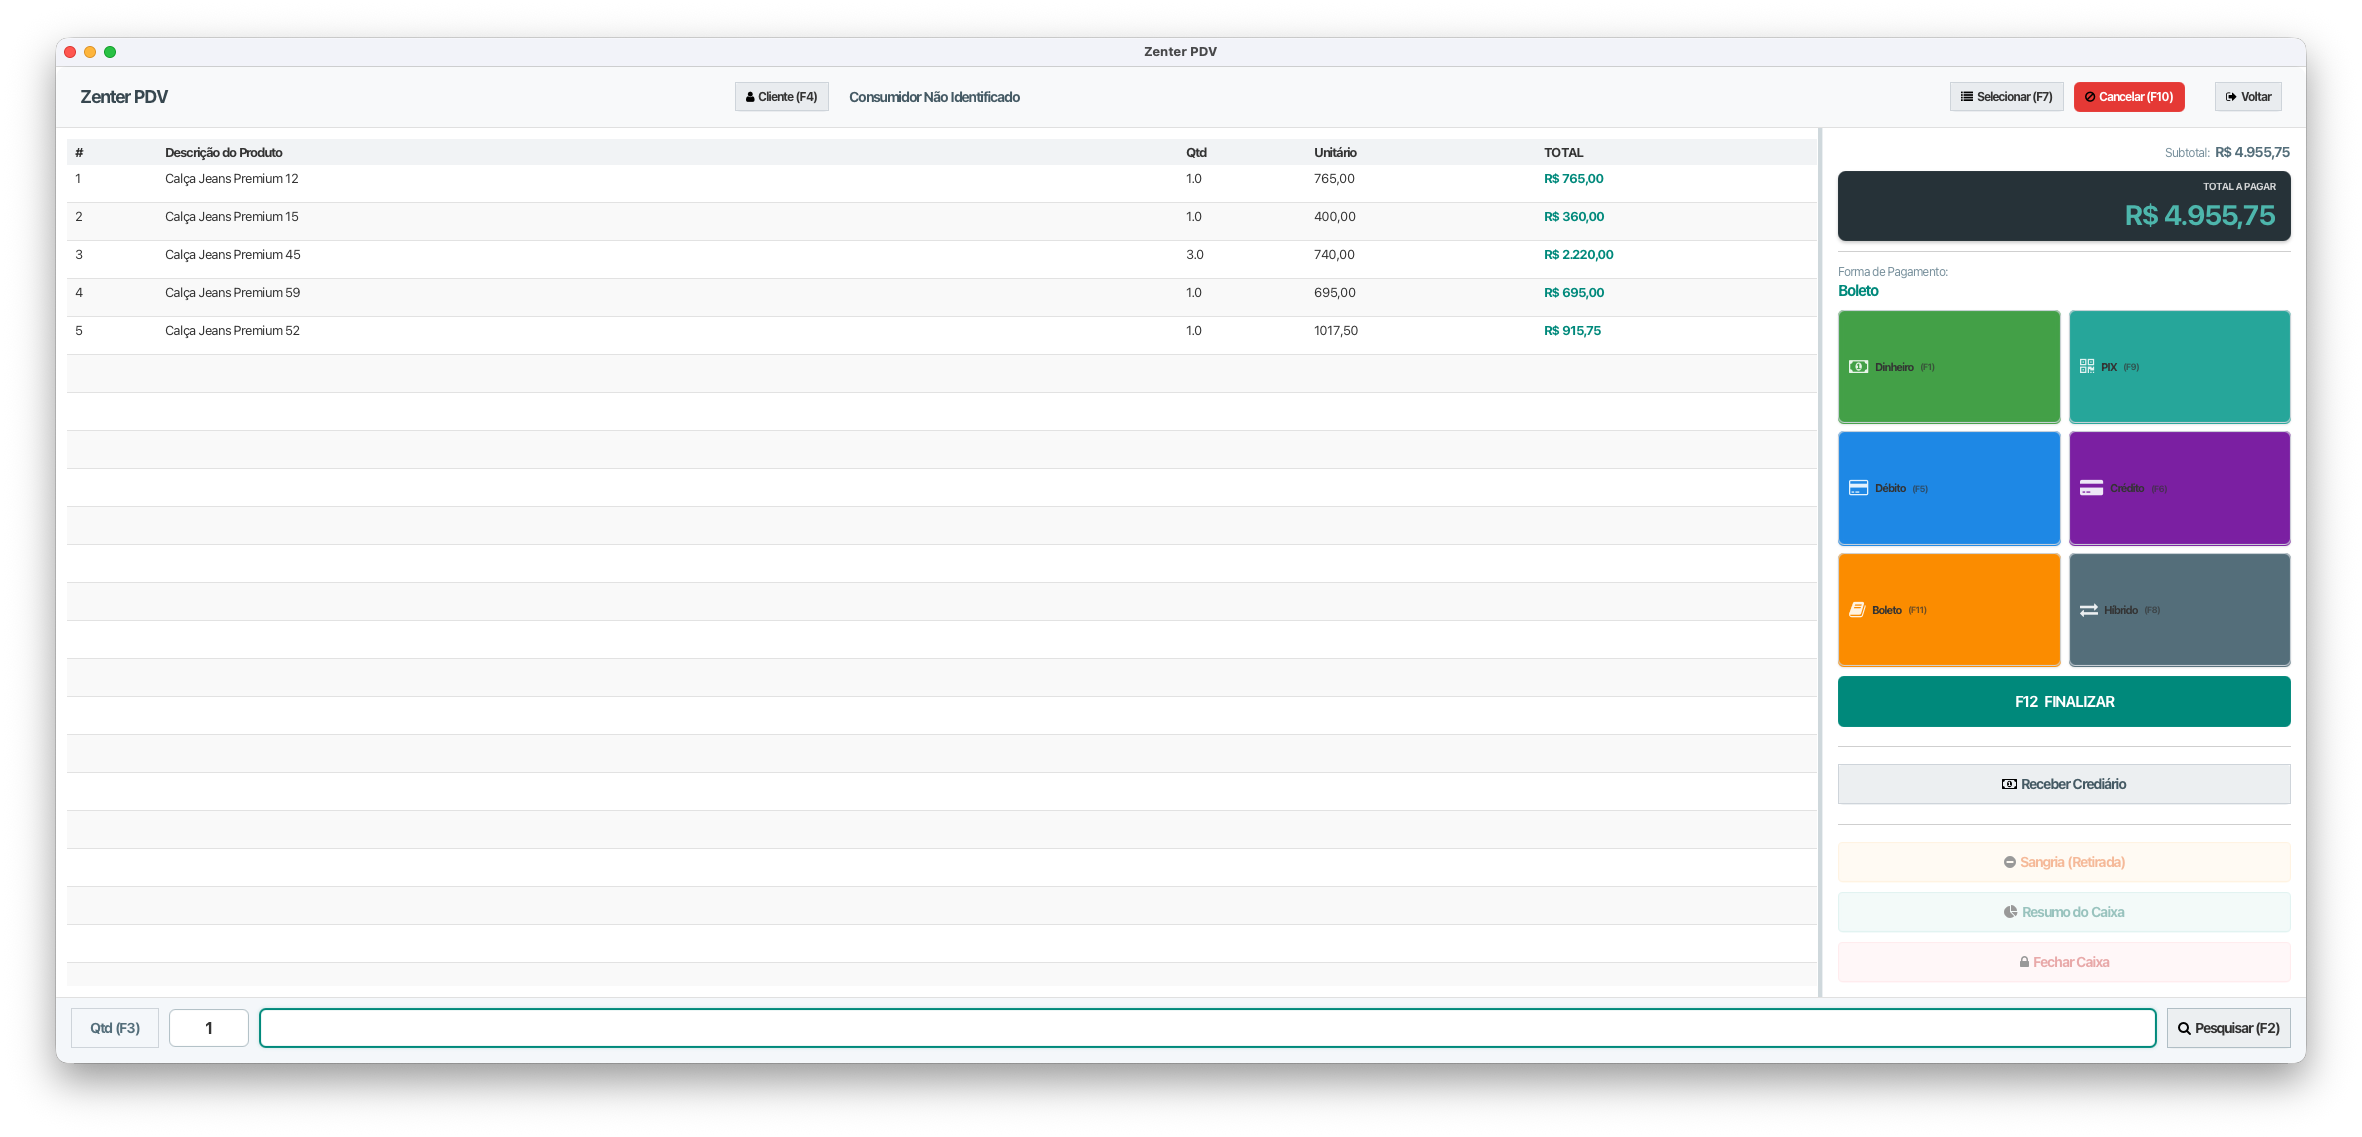Open the Selecionar (F7) list
The image size is (2362, 1137).
pos(2006,97)
